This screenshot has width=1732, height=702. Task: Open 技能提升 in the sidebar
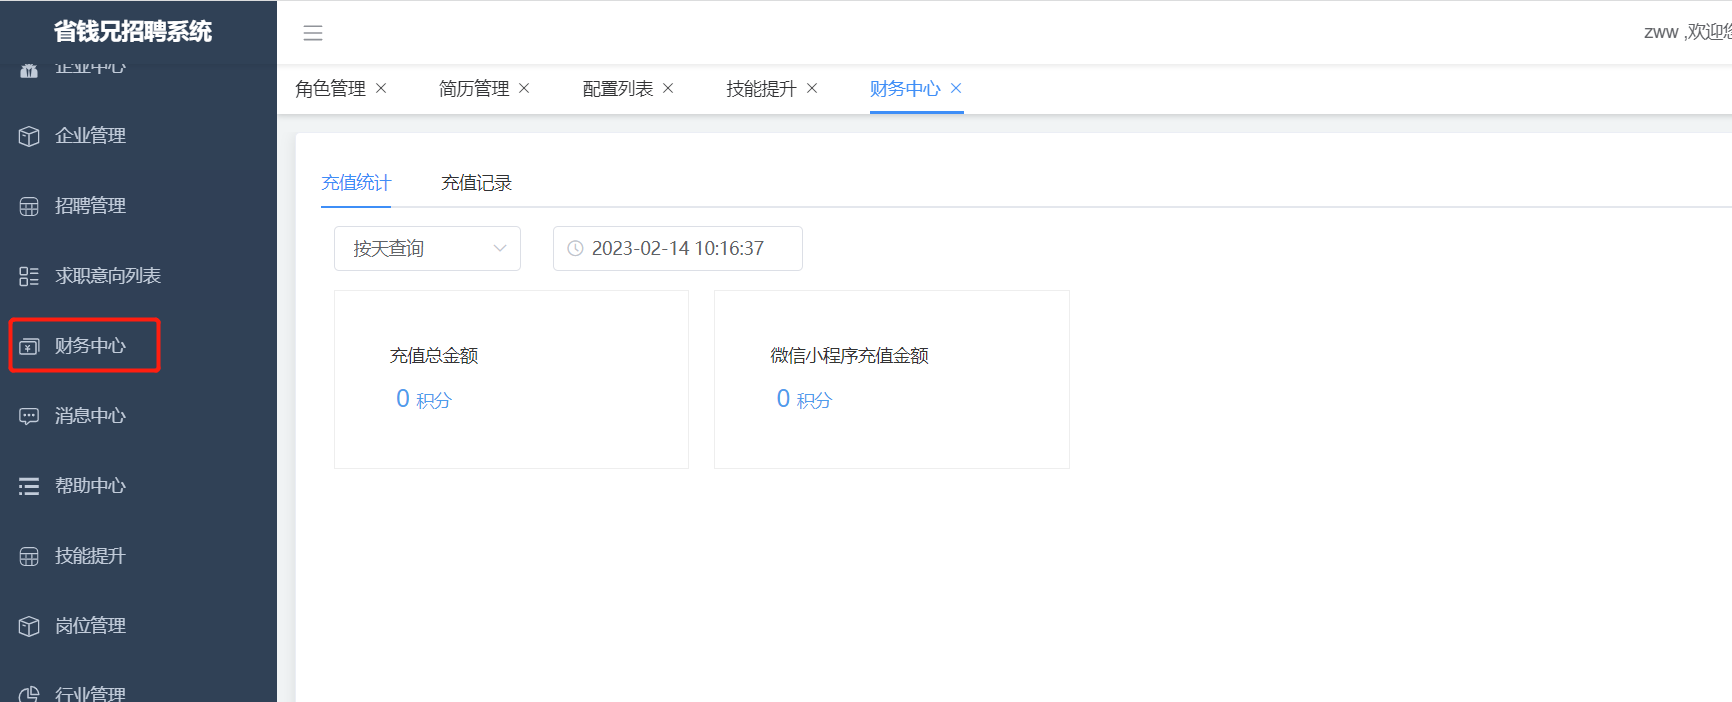coord(90,556)
